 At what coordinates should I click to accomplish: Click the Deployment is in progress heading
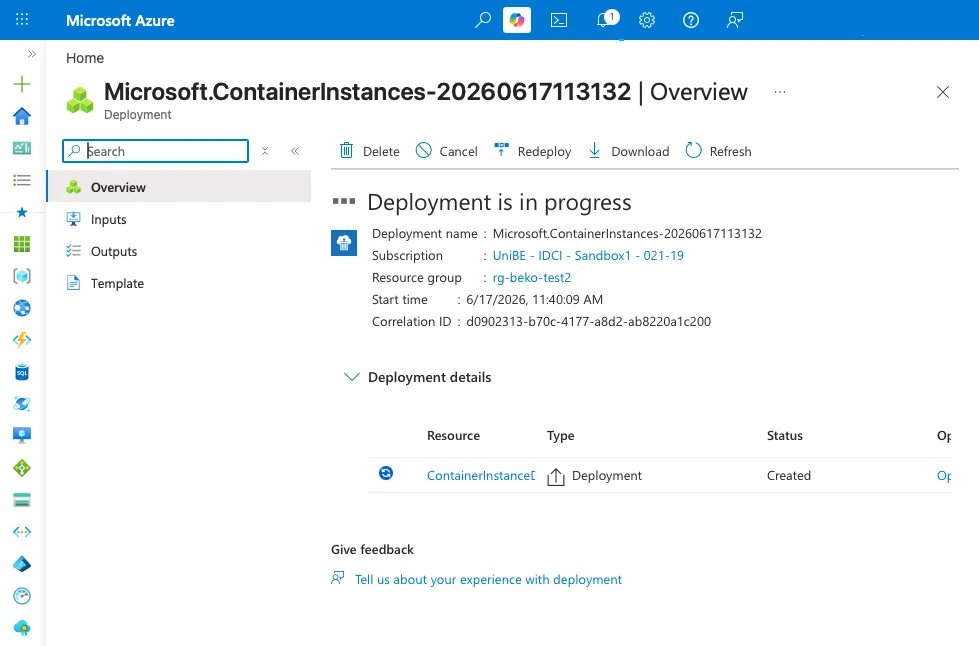[499, 202]
